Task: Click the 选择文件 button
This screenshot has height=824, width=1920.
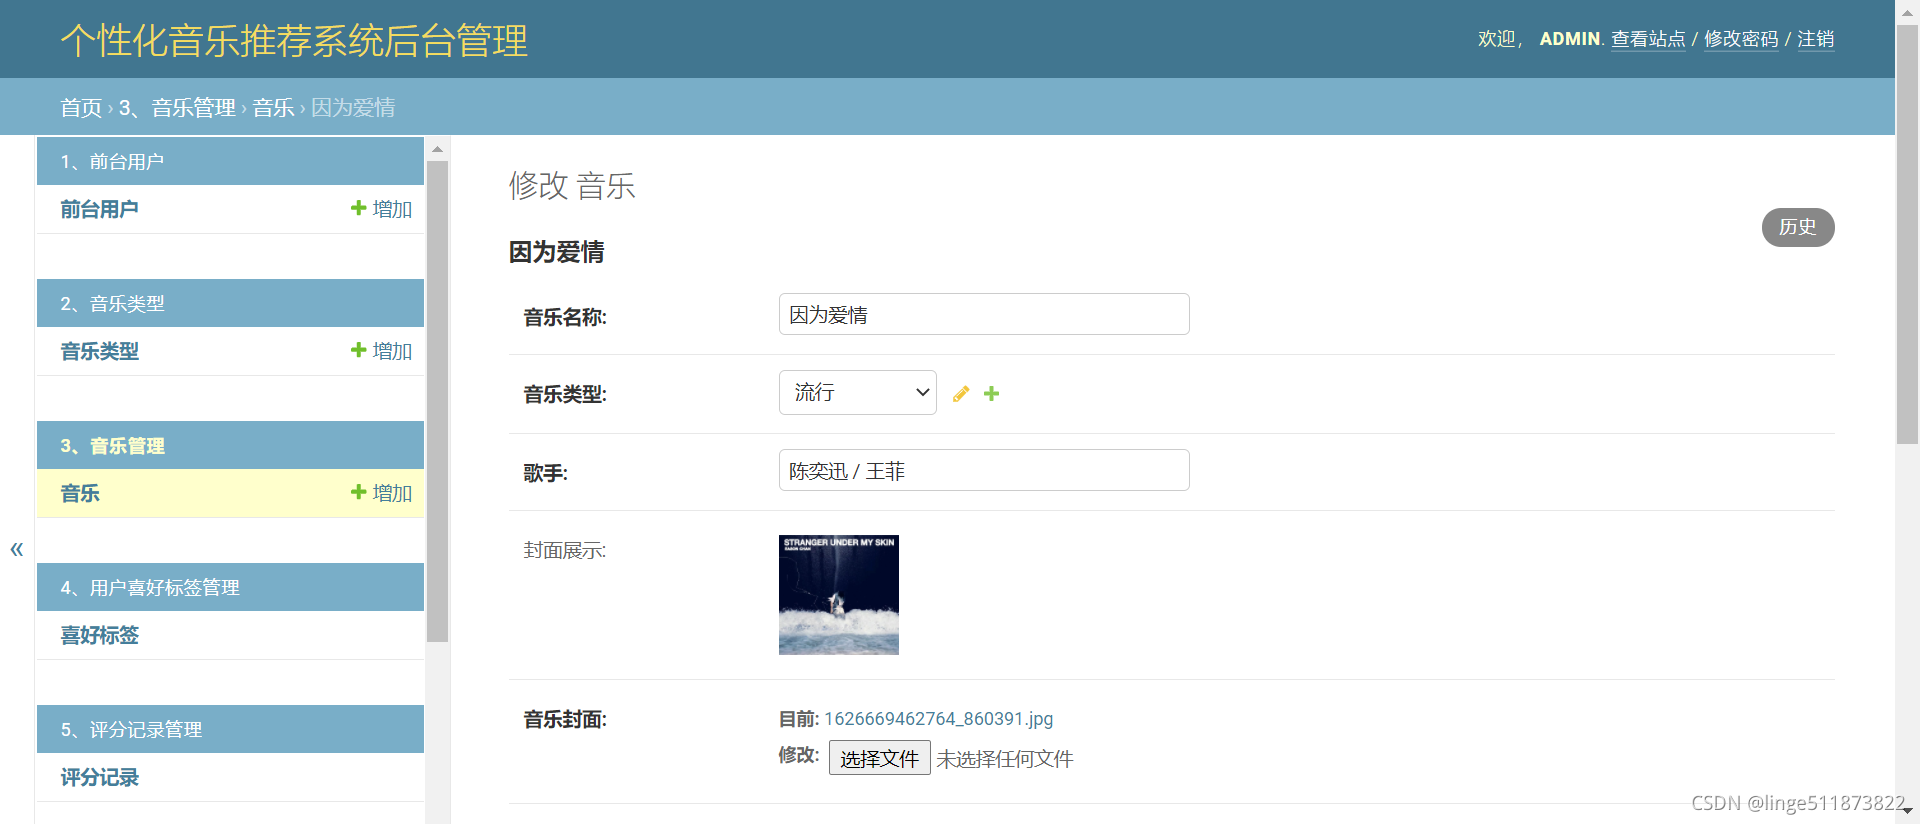Action: click(x=879, y=758)
